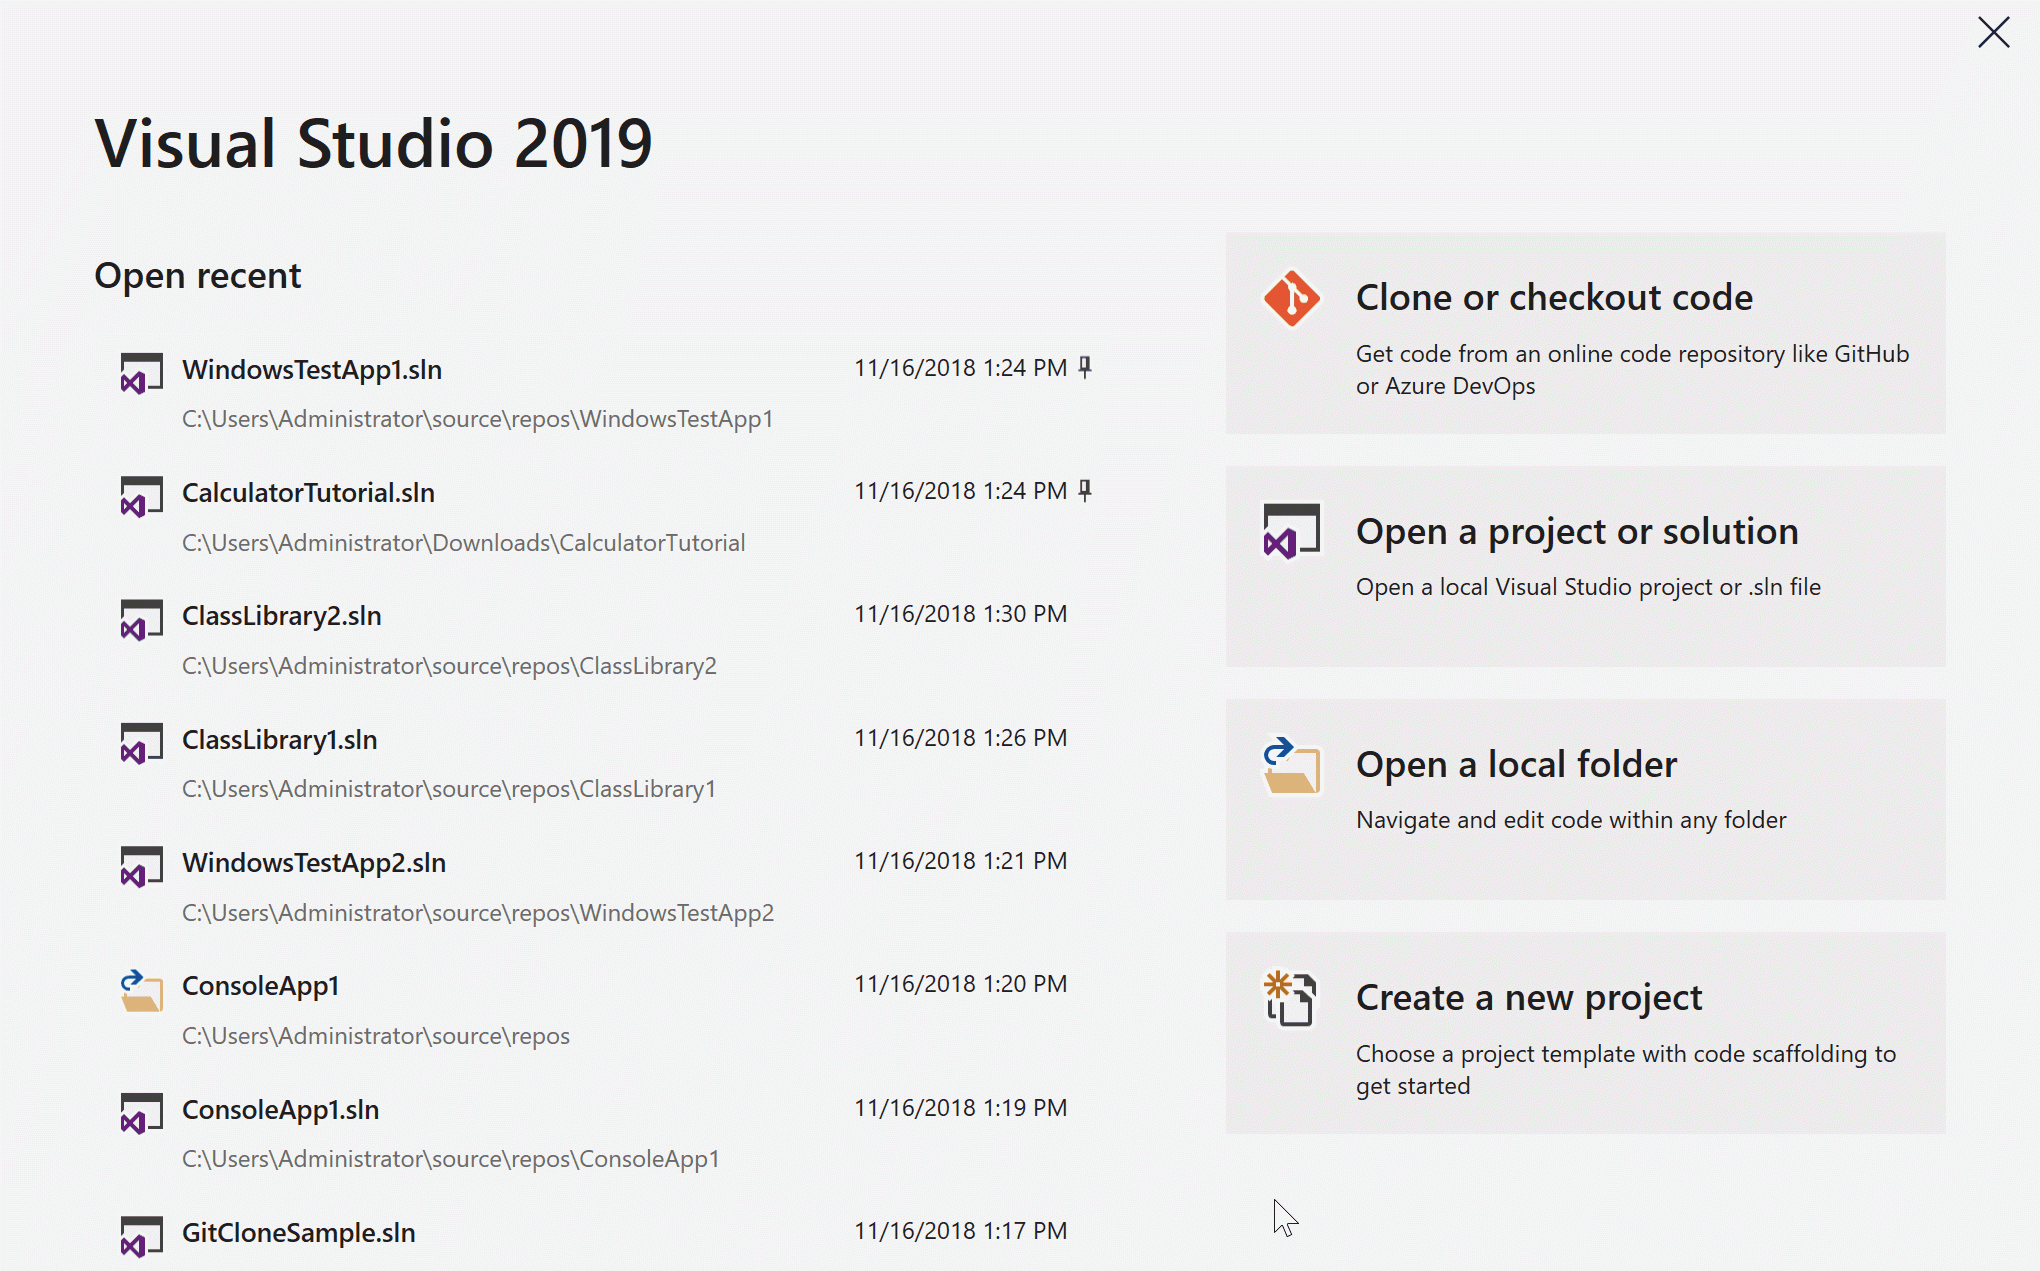
Task: Click 'Open a local Visual Studio project or .sln file' text
Action: click(1588, 587)
